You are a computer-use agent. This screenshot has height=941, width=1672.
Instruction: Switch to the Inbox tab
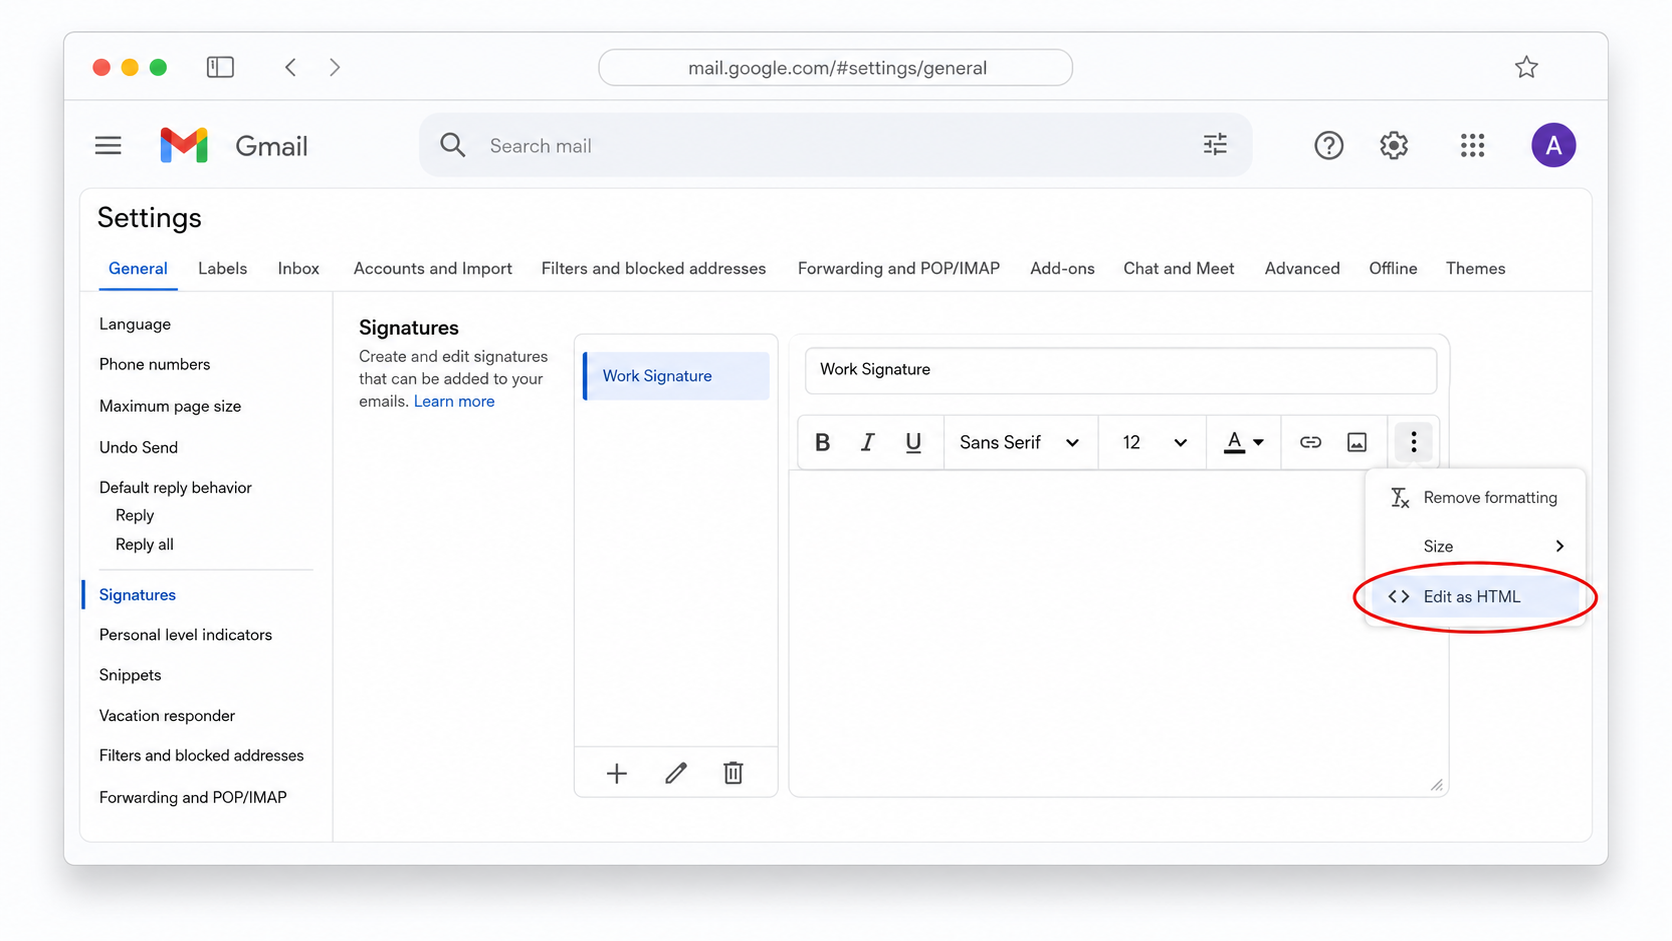coord(298,269)
